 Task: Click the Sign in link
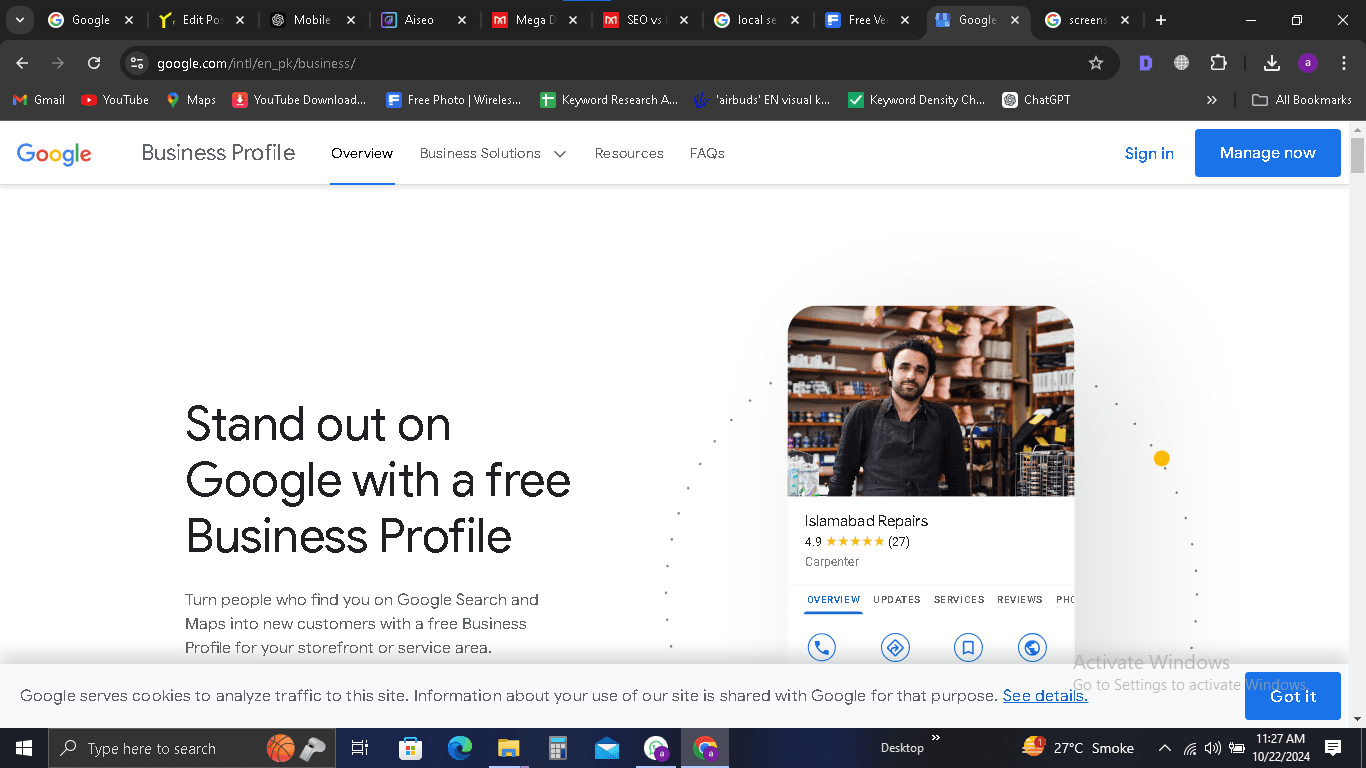click(x=1149, y=153)
